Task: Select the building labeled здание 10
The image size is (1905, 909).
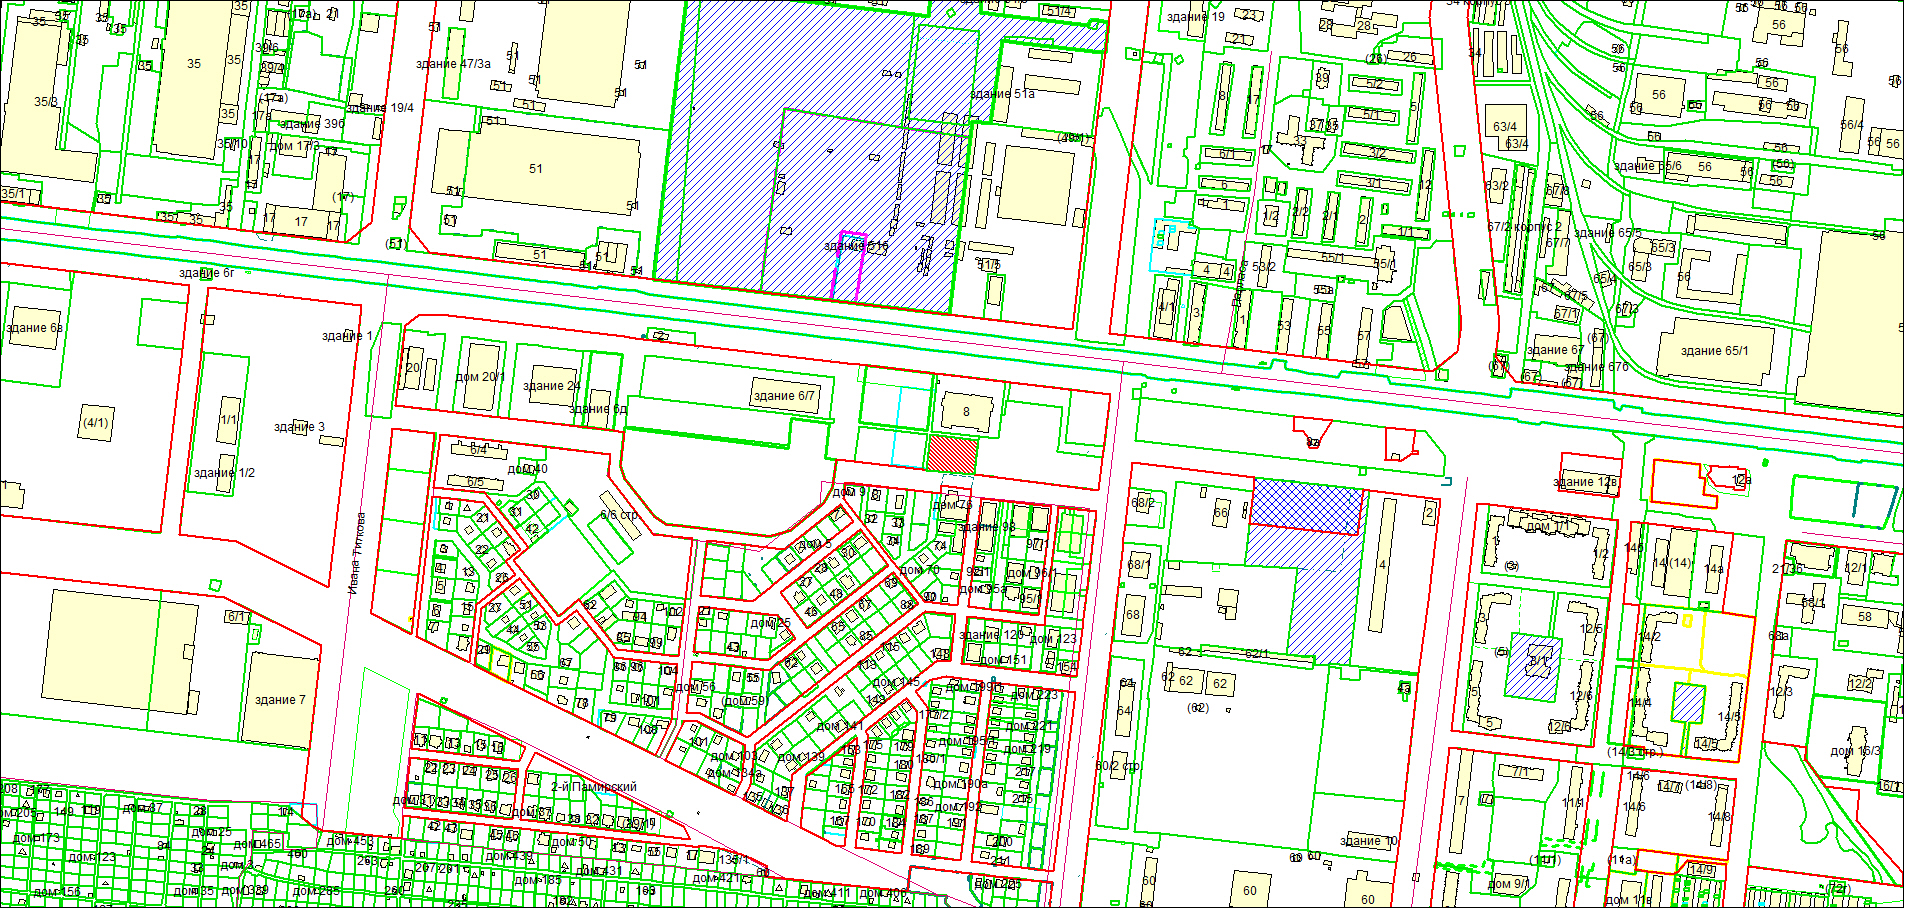Action: point(1369,841)
